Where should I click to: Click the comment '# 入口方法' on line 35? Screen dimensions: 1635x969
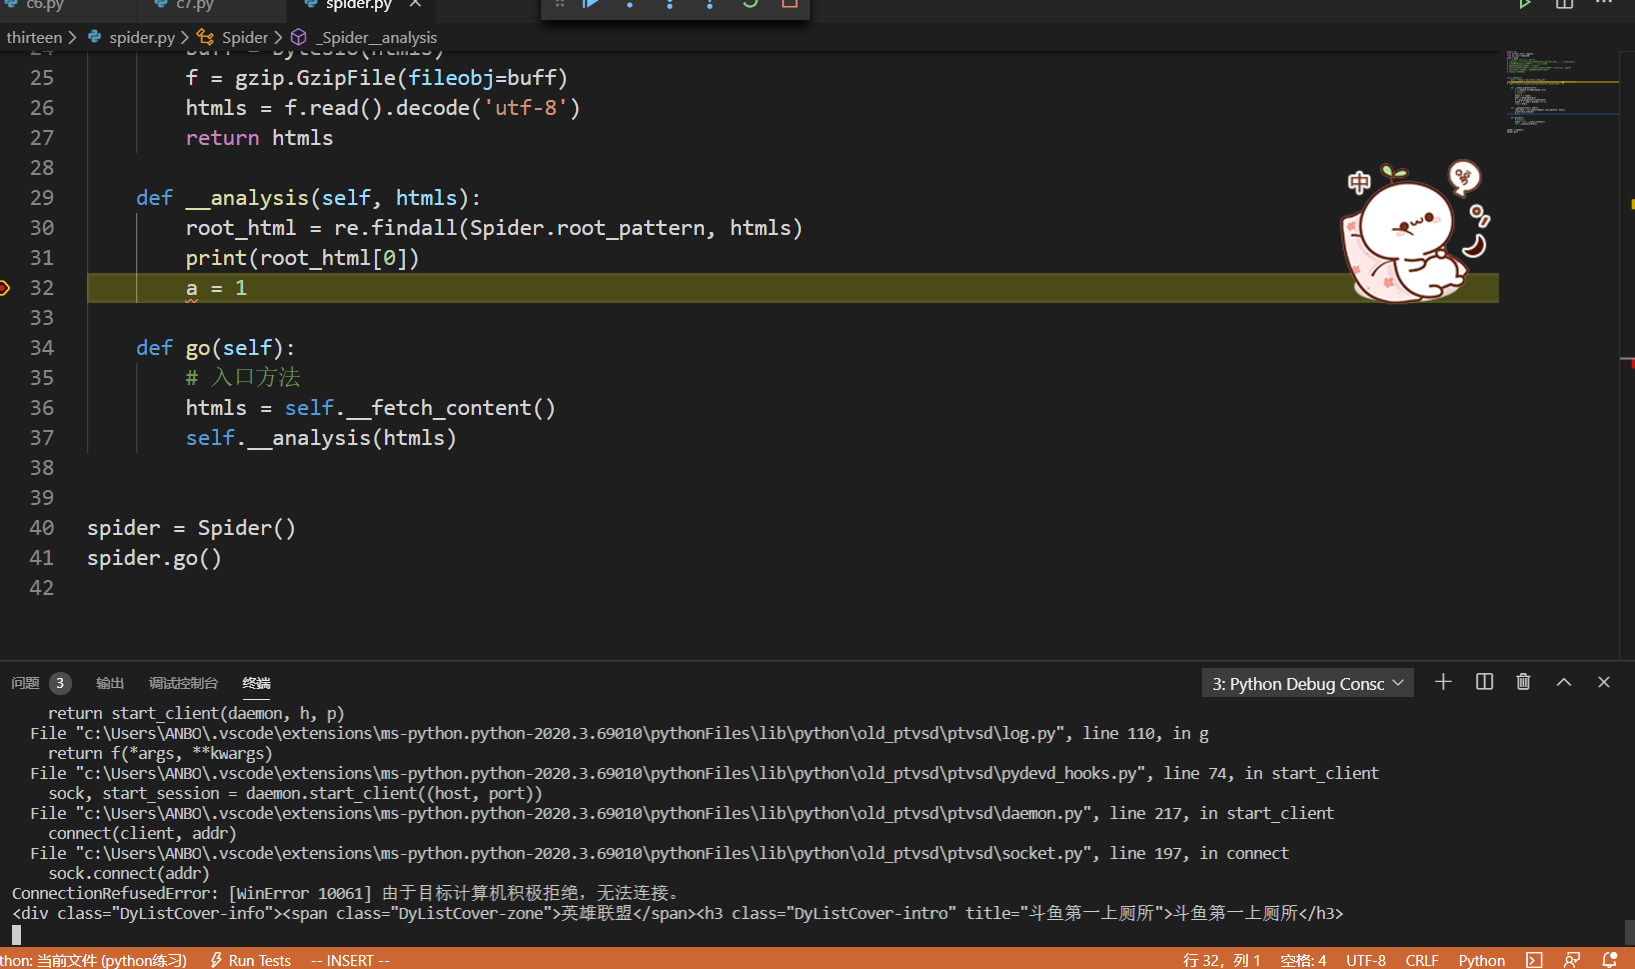(x=243, y=378)
